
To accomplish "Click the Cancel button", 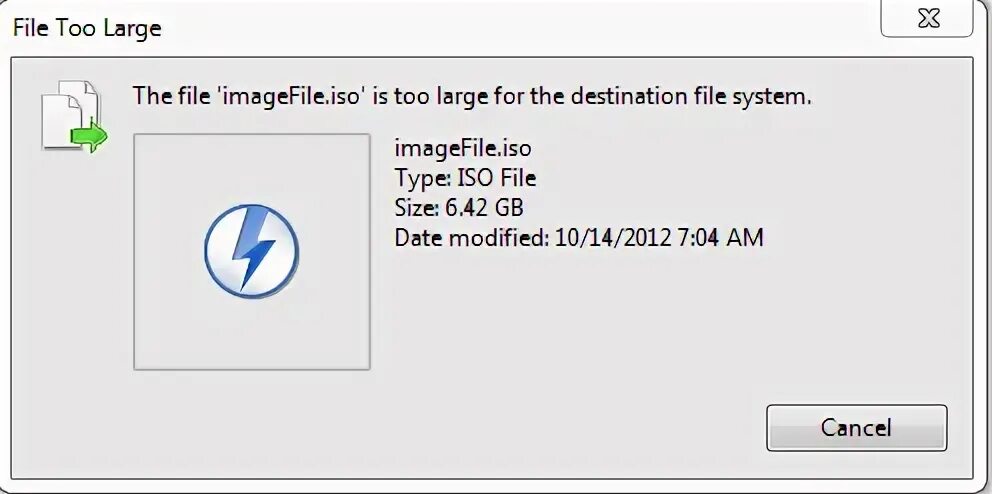I will [x=856, y=427].
